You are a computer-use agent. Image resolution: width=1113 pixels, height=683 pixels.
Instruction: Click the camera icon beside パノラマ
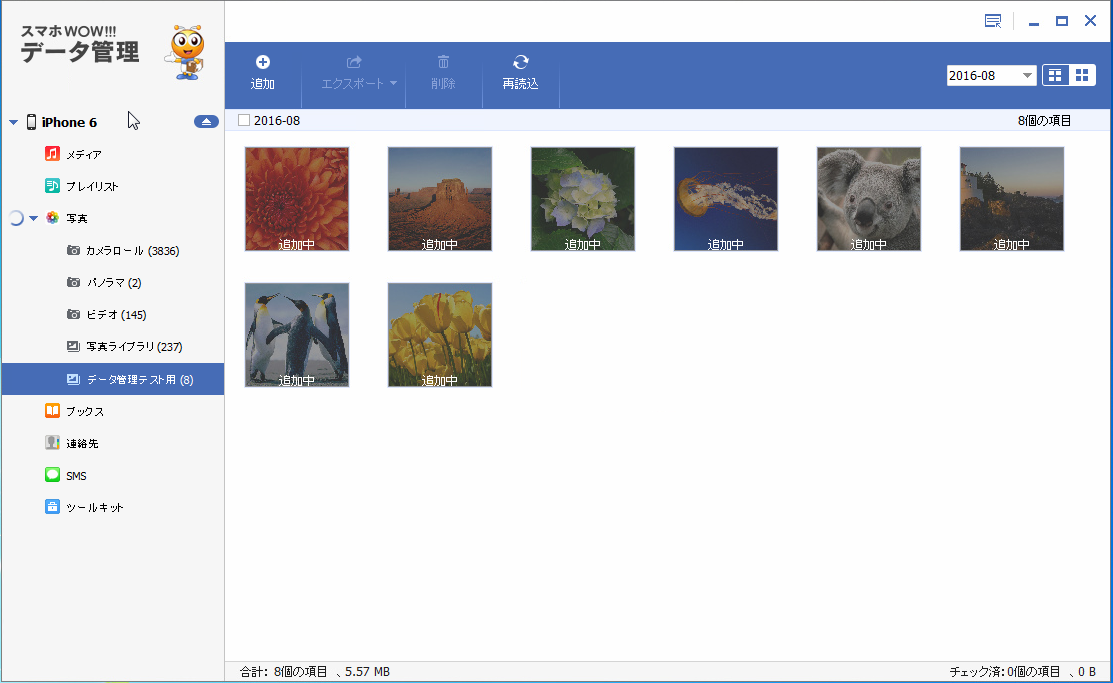point(73,282)
